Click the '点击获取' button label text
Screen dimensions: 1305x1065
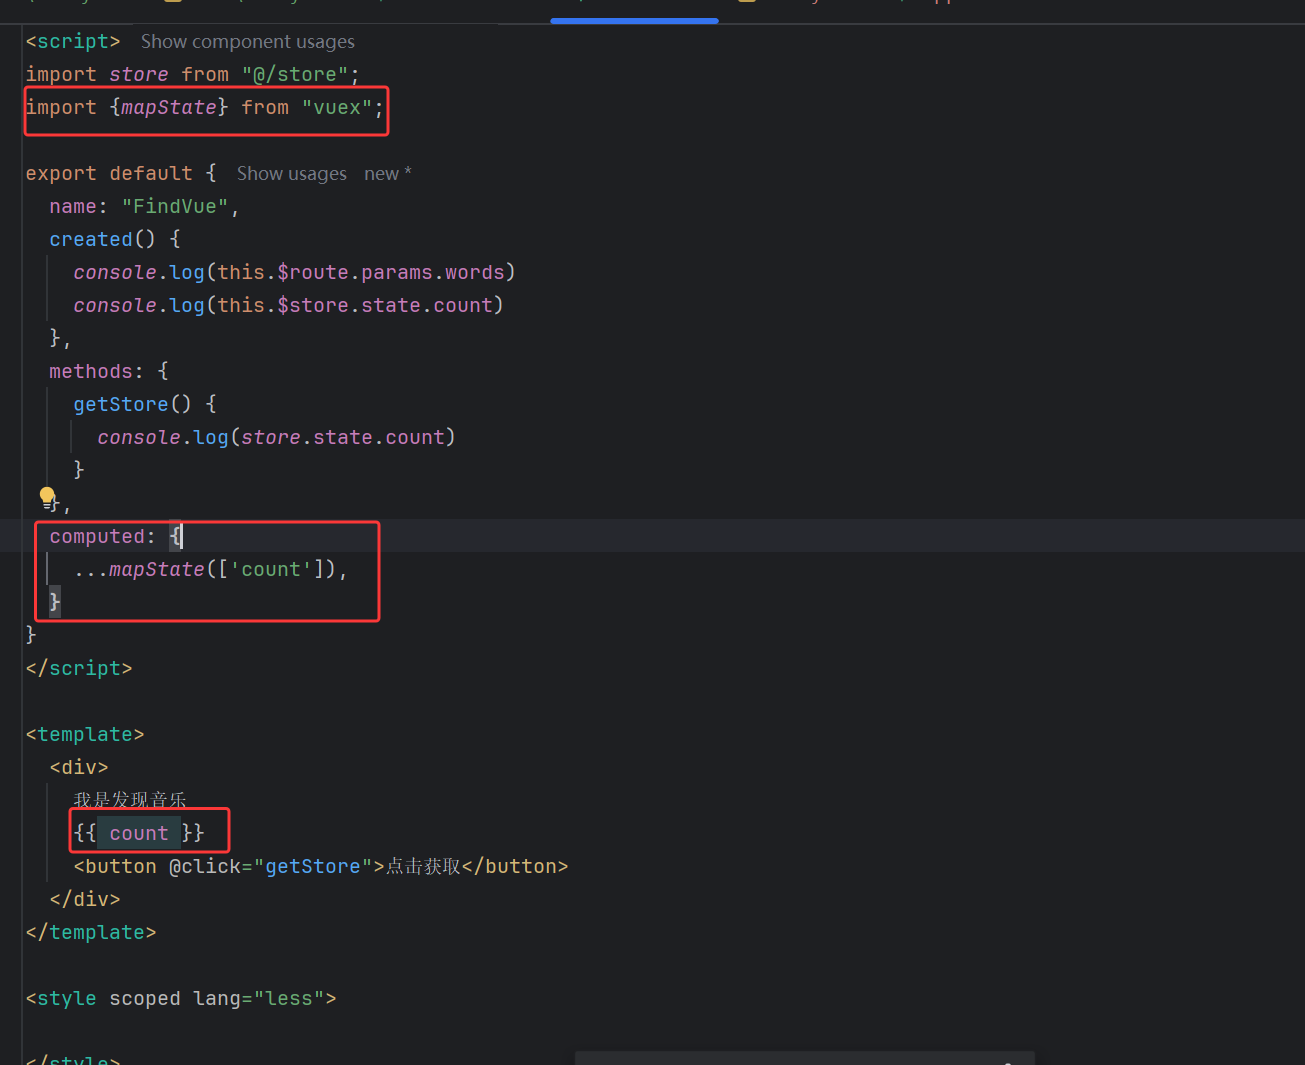(423, 867)
